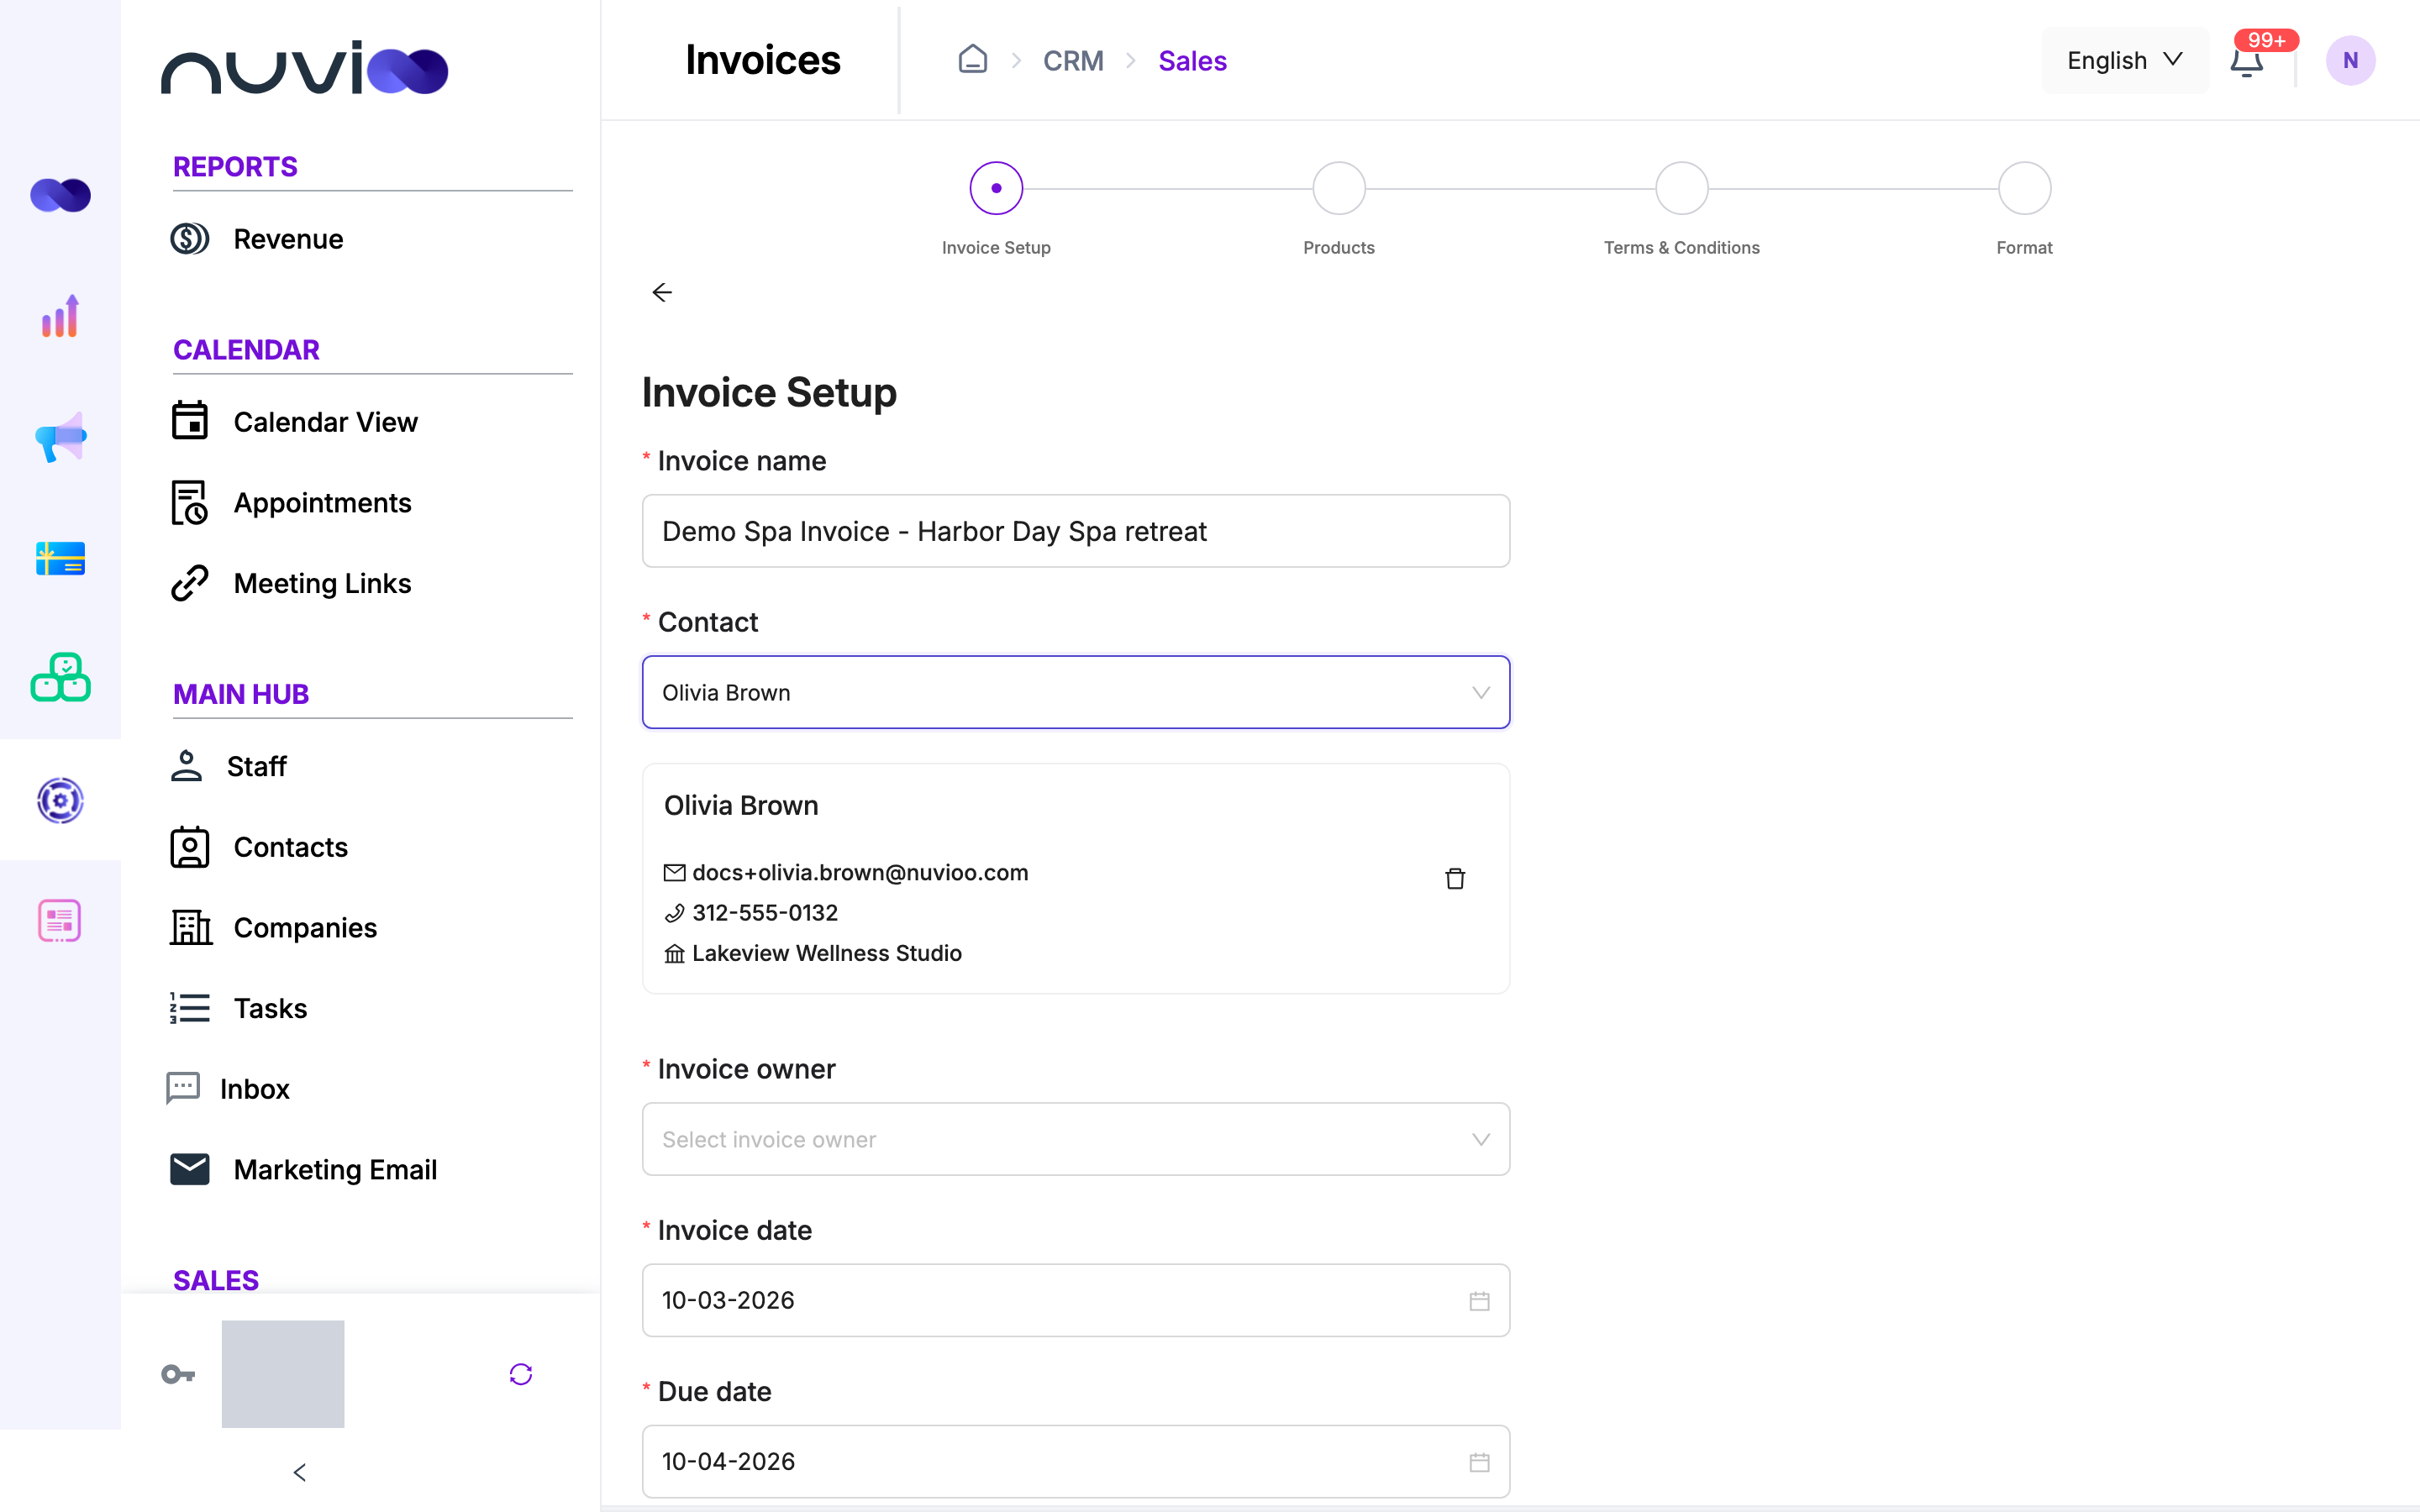This screenshot has width=2420, height=1512.
Task: Open the megaphone marketing sidebar icon
Action: 60,437
